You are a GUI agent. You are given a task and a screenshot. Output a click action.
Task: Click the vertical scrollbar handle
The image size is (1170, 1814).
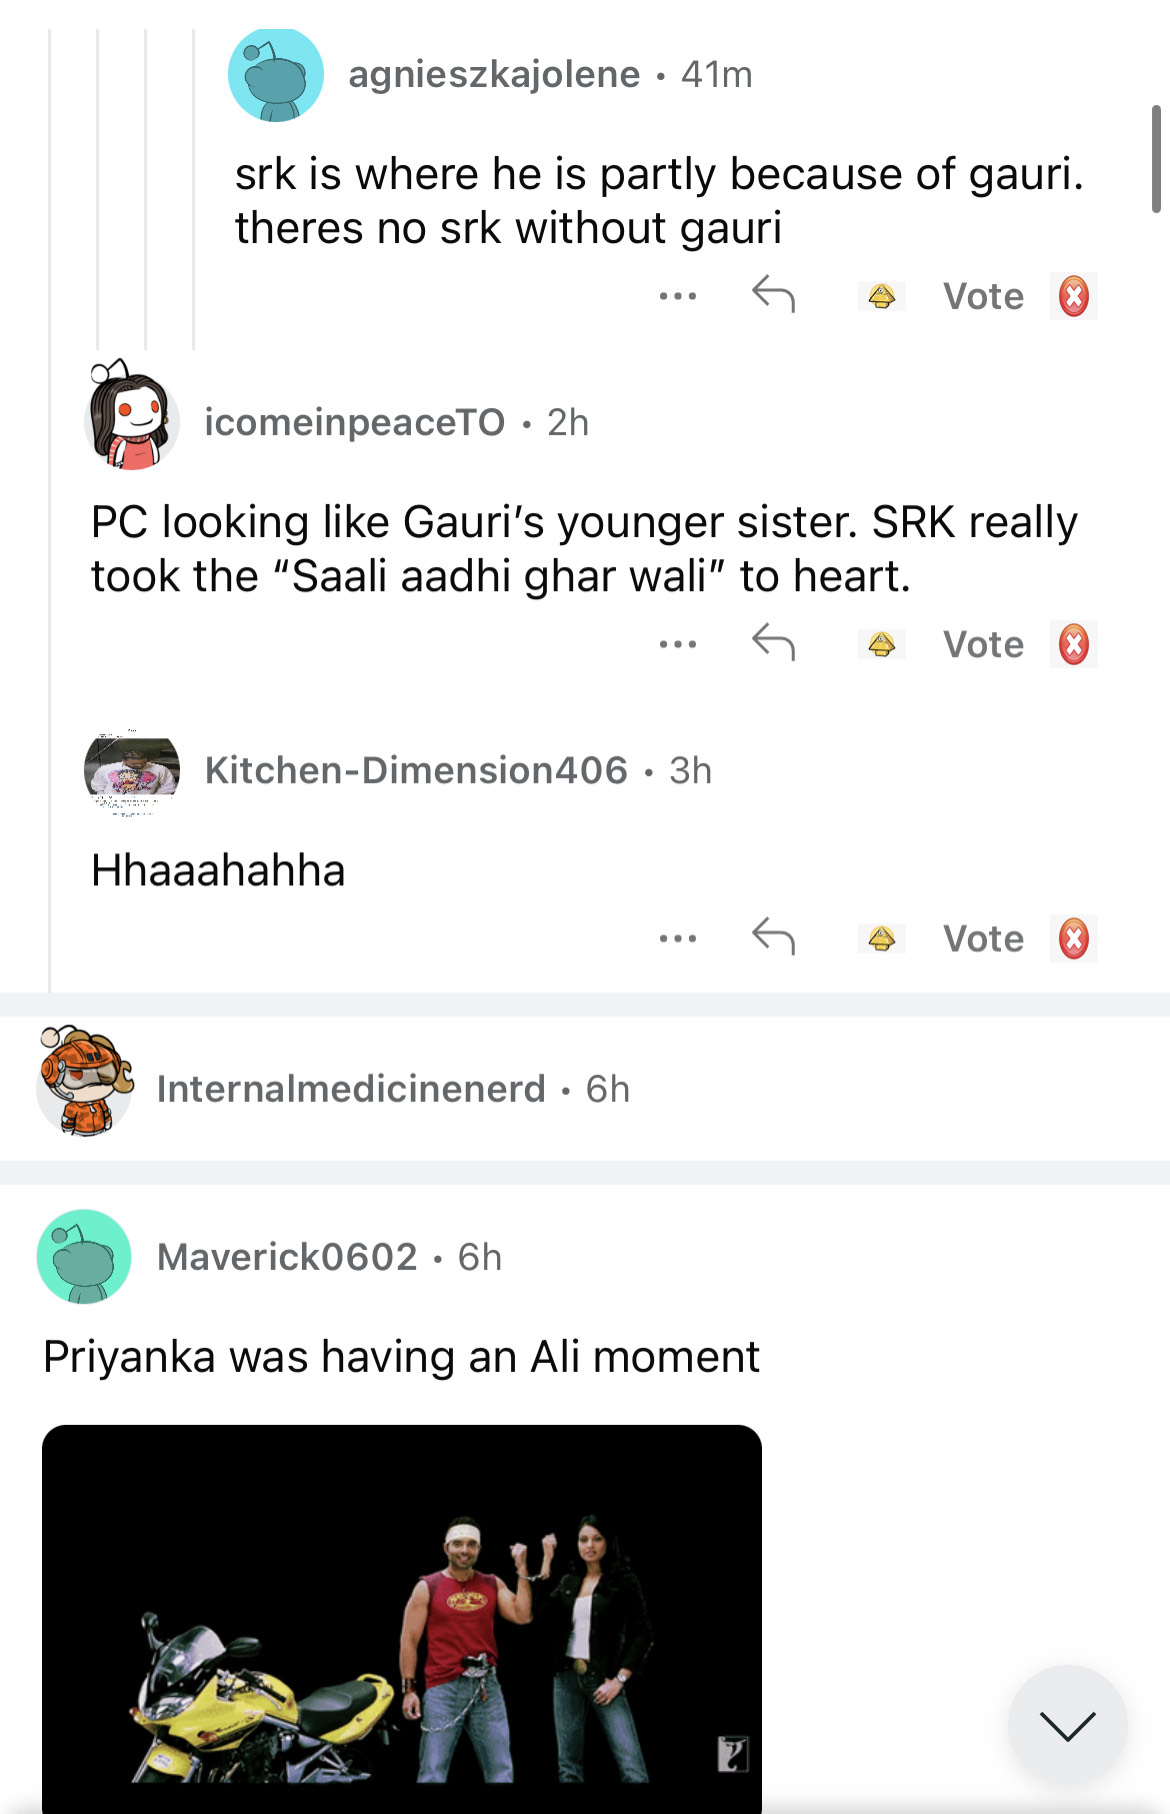click(x=1156, y=158)
